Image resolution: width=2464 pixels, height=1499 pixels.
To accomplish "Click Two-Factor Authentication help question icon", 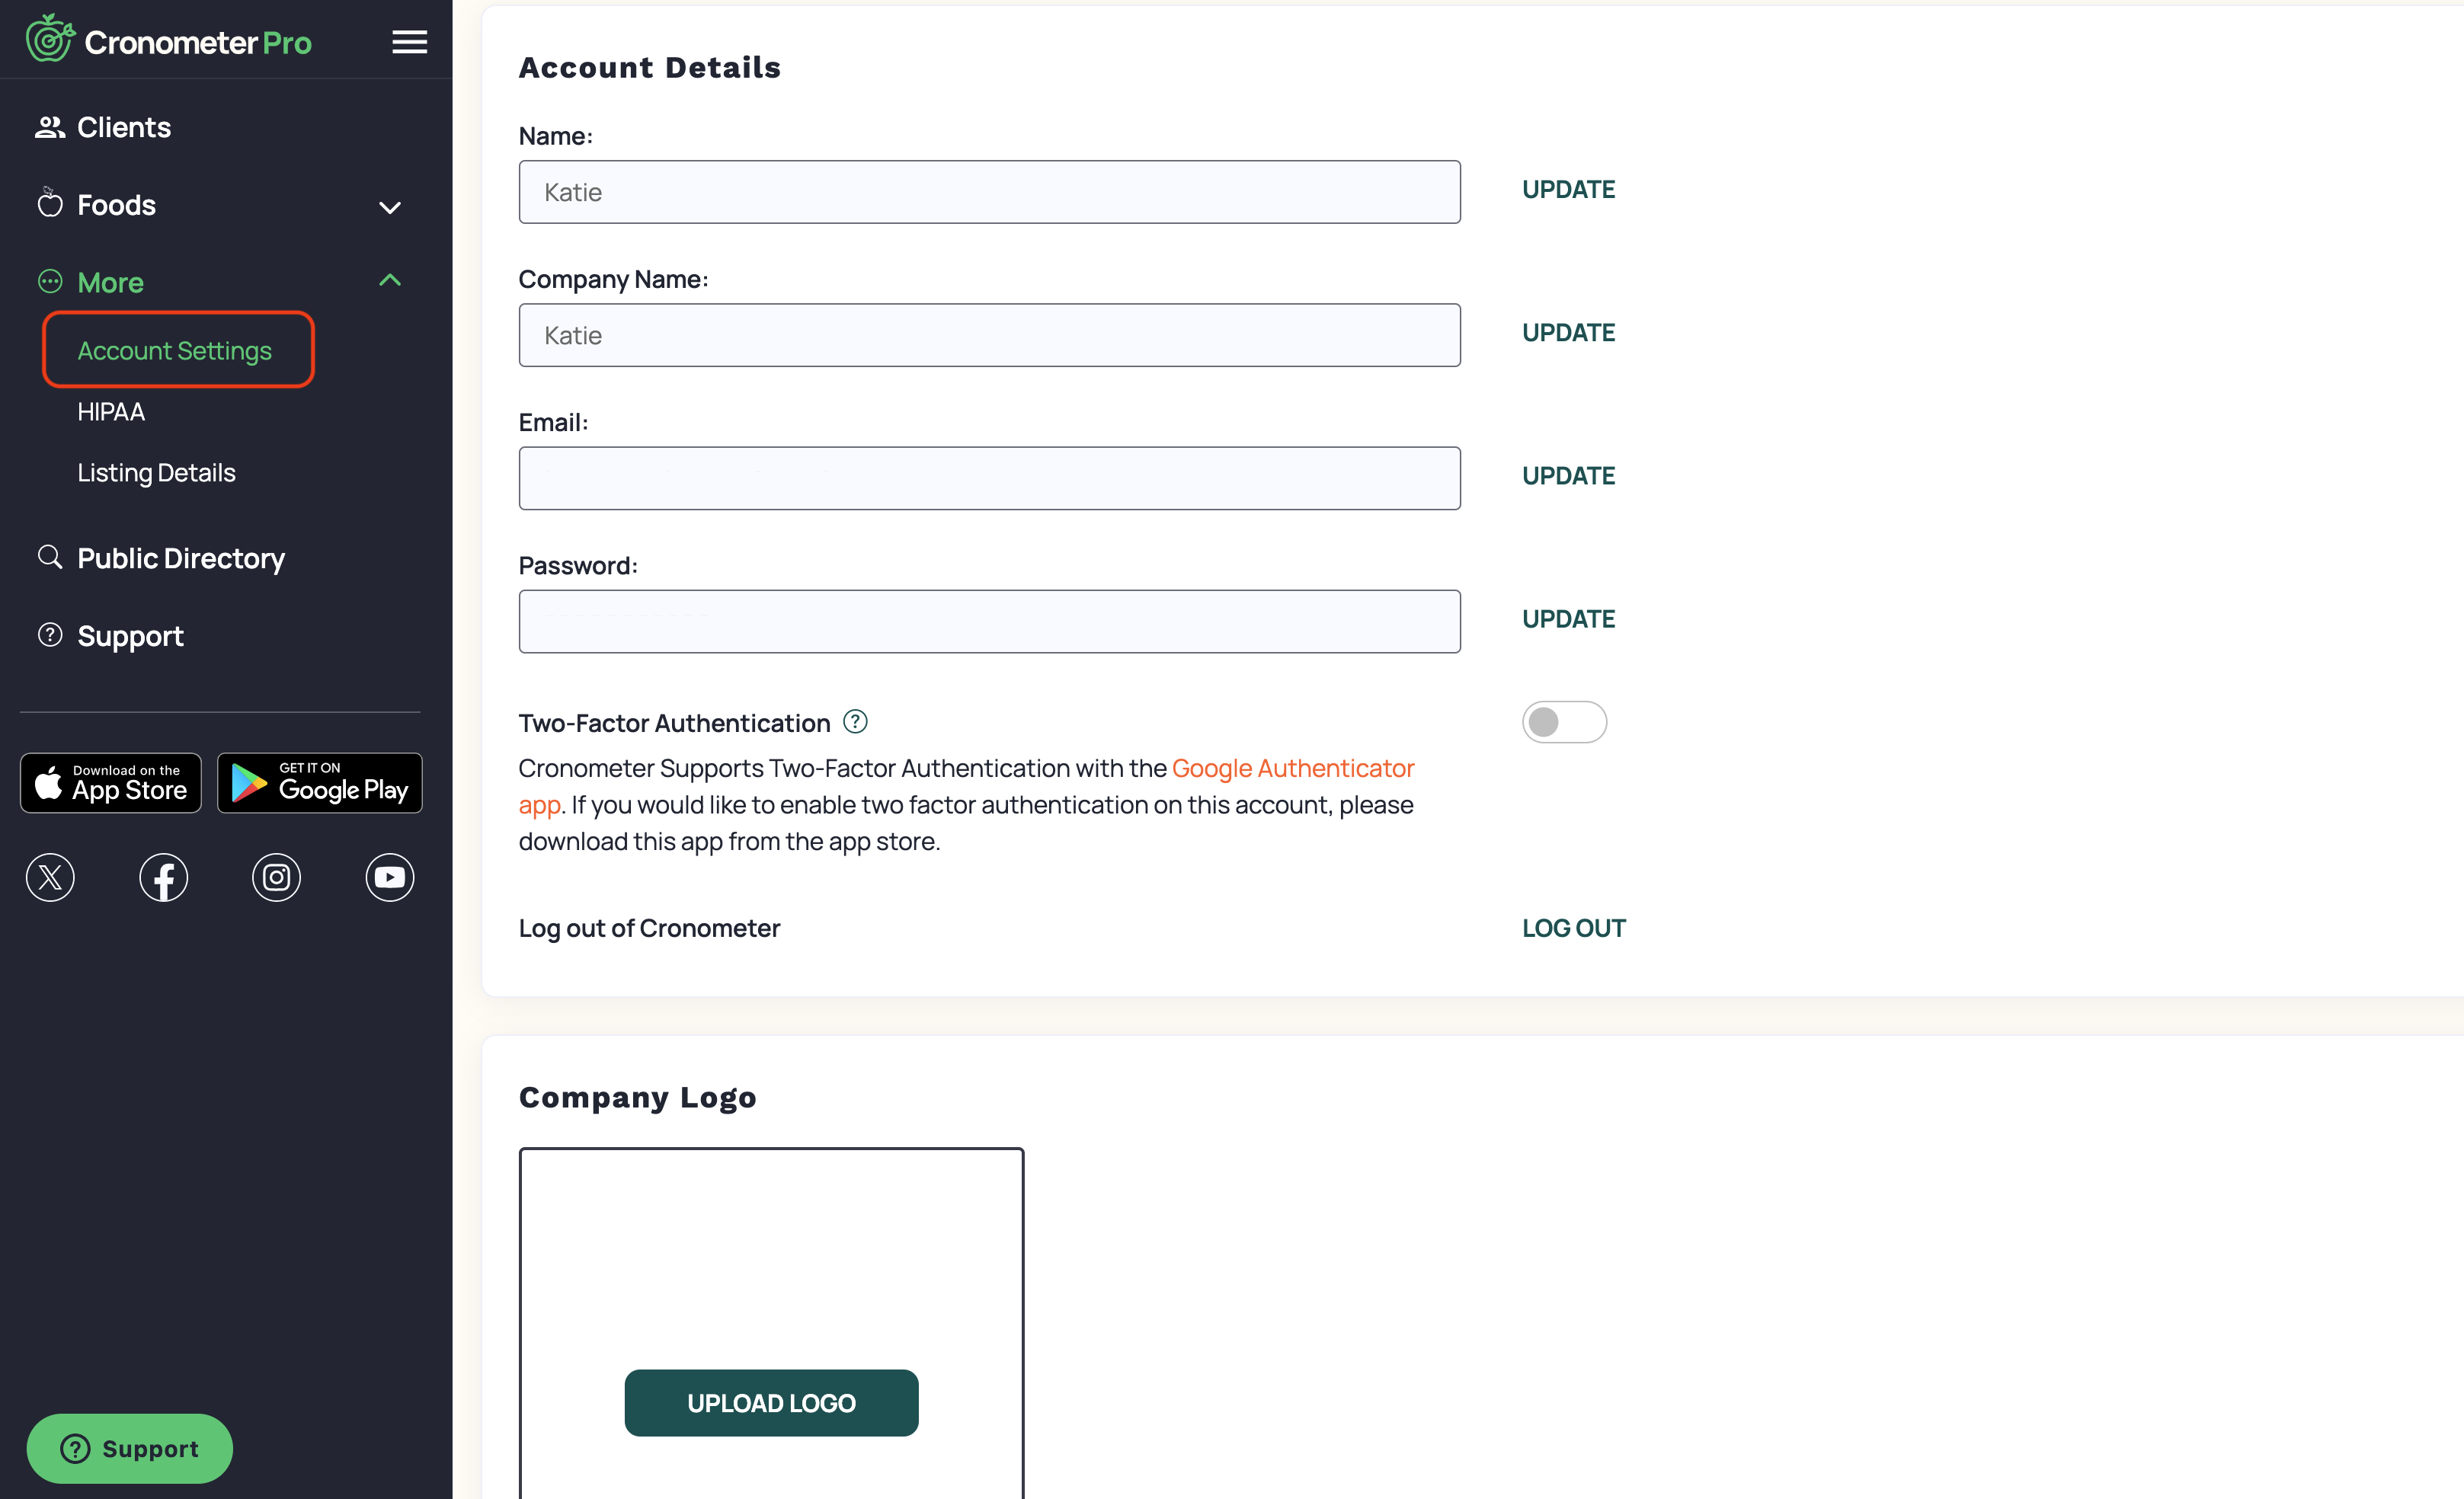I will (855, 721).
